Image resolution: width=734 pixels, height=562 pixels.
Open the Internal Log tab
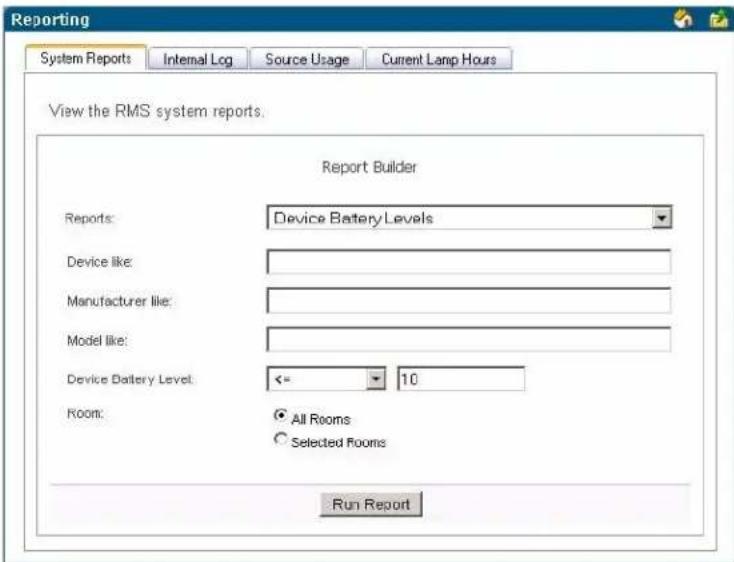click(x=198, y=59)
